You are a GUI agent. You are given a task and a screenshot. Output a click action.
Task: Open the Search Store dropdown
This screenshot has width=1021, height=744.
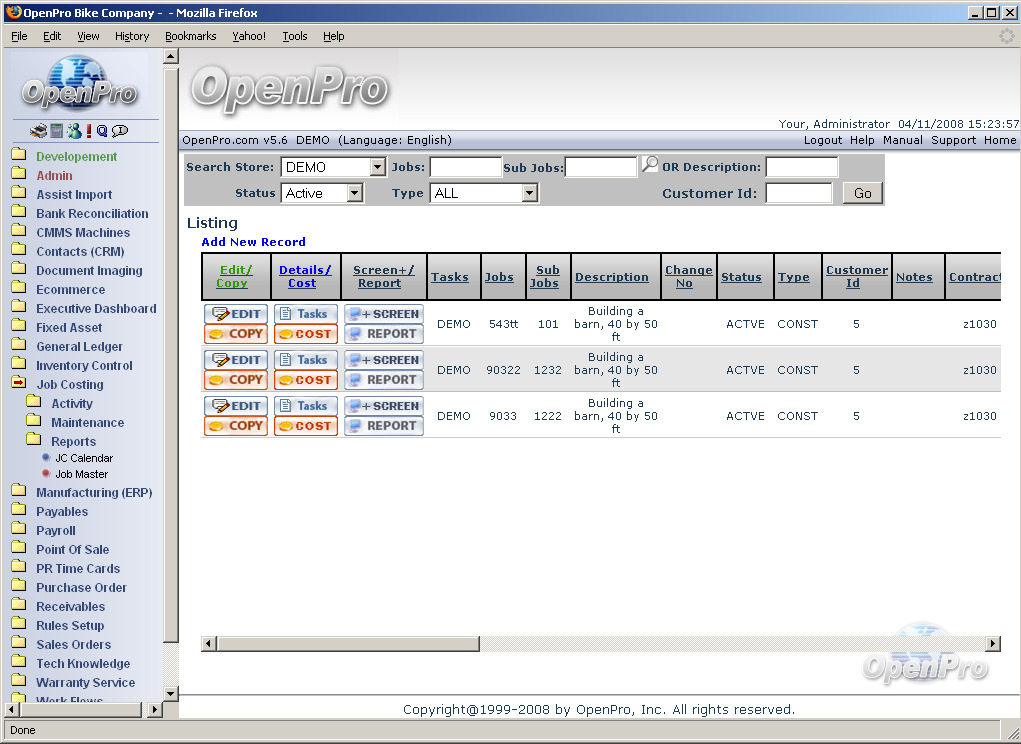pos(377,167)
